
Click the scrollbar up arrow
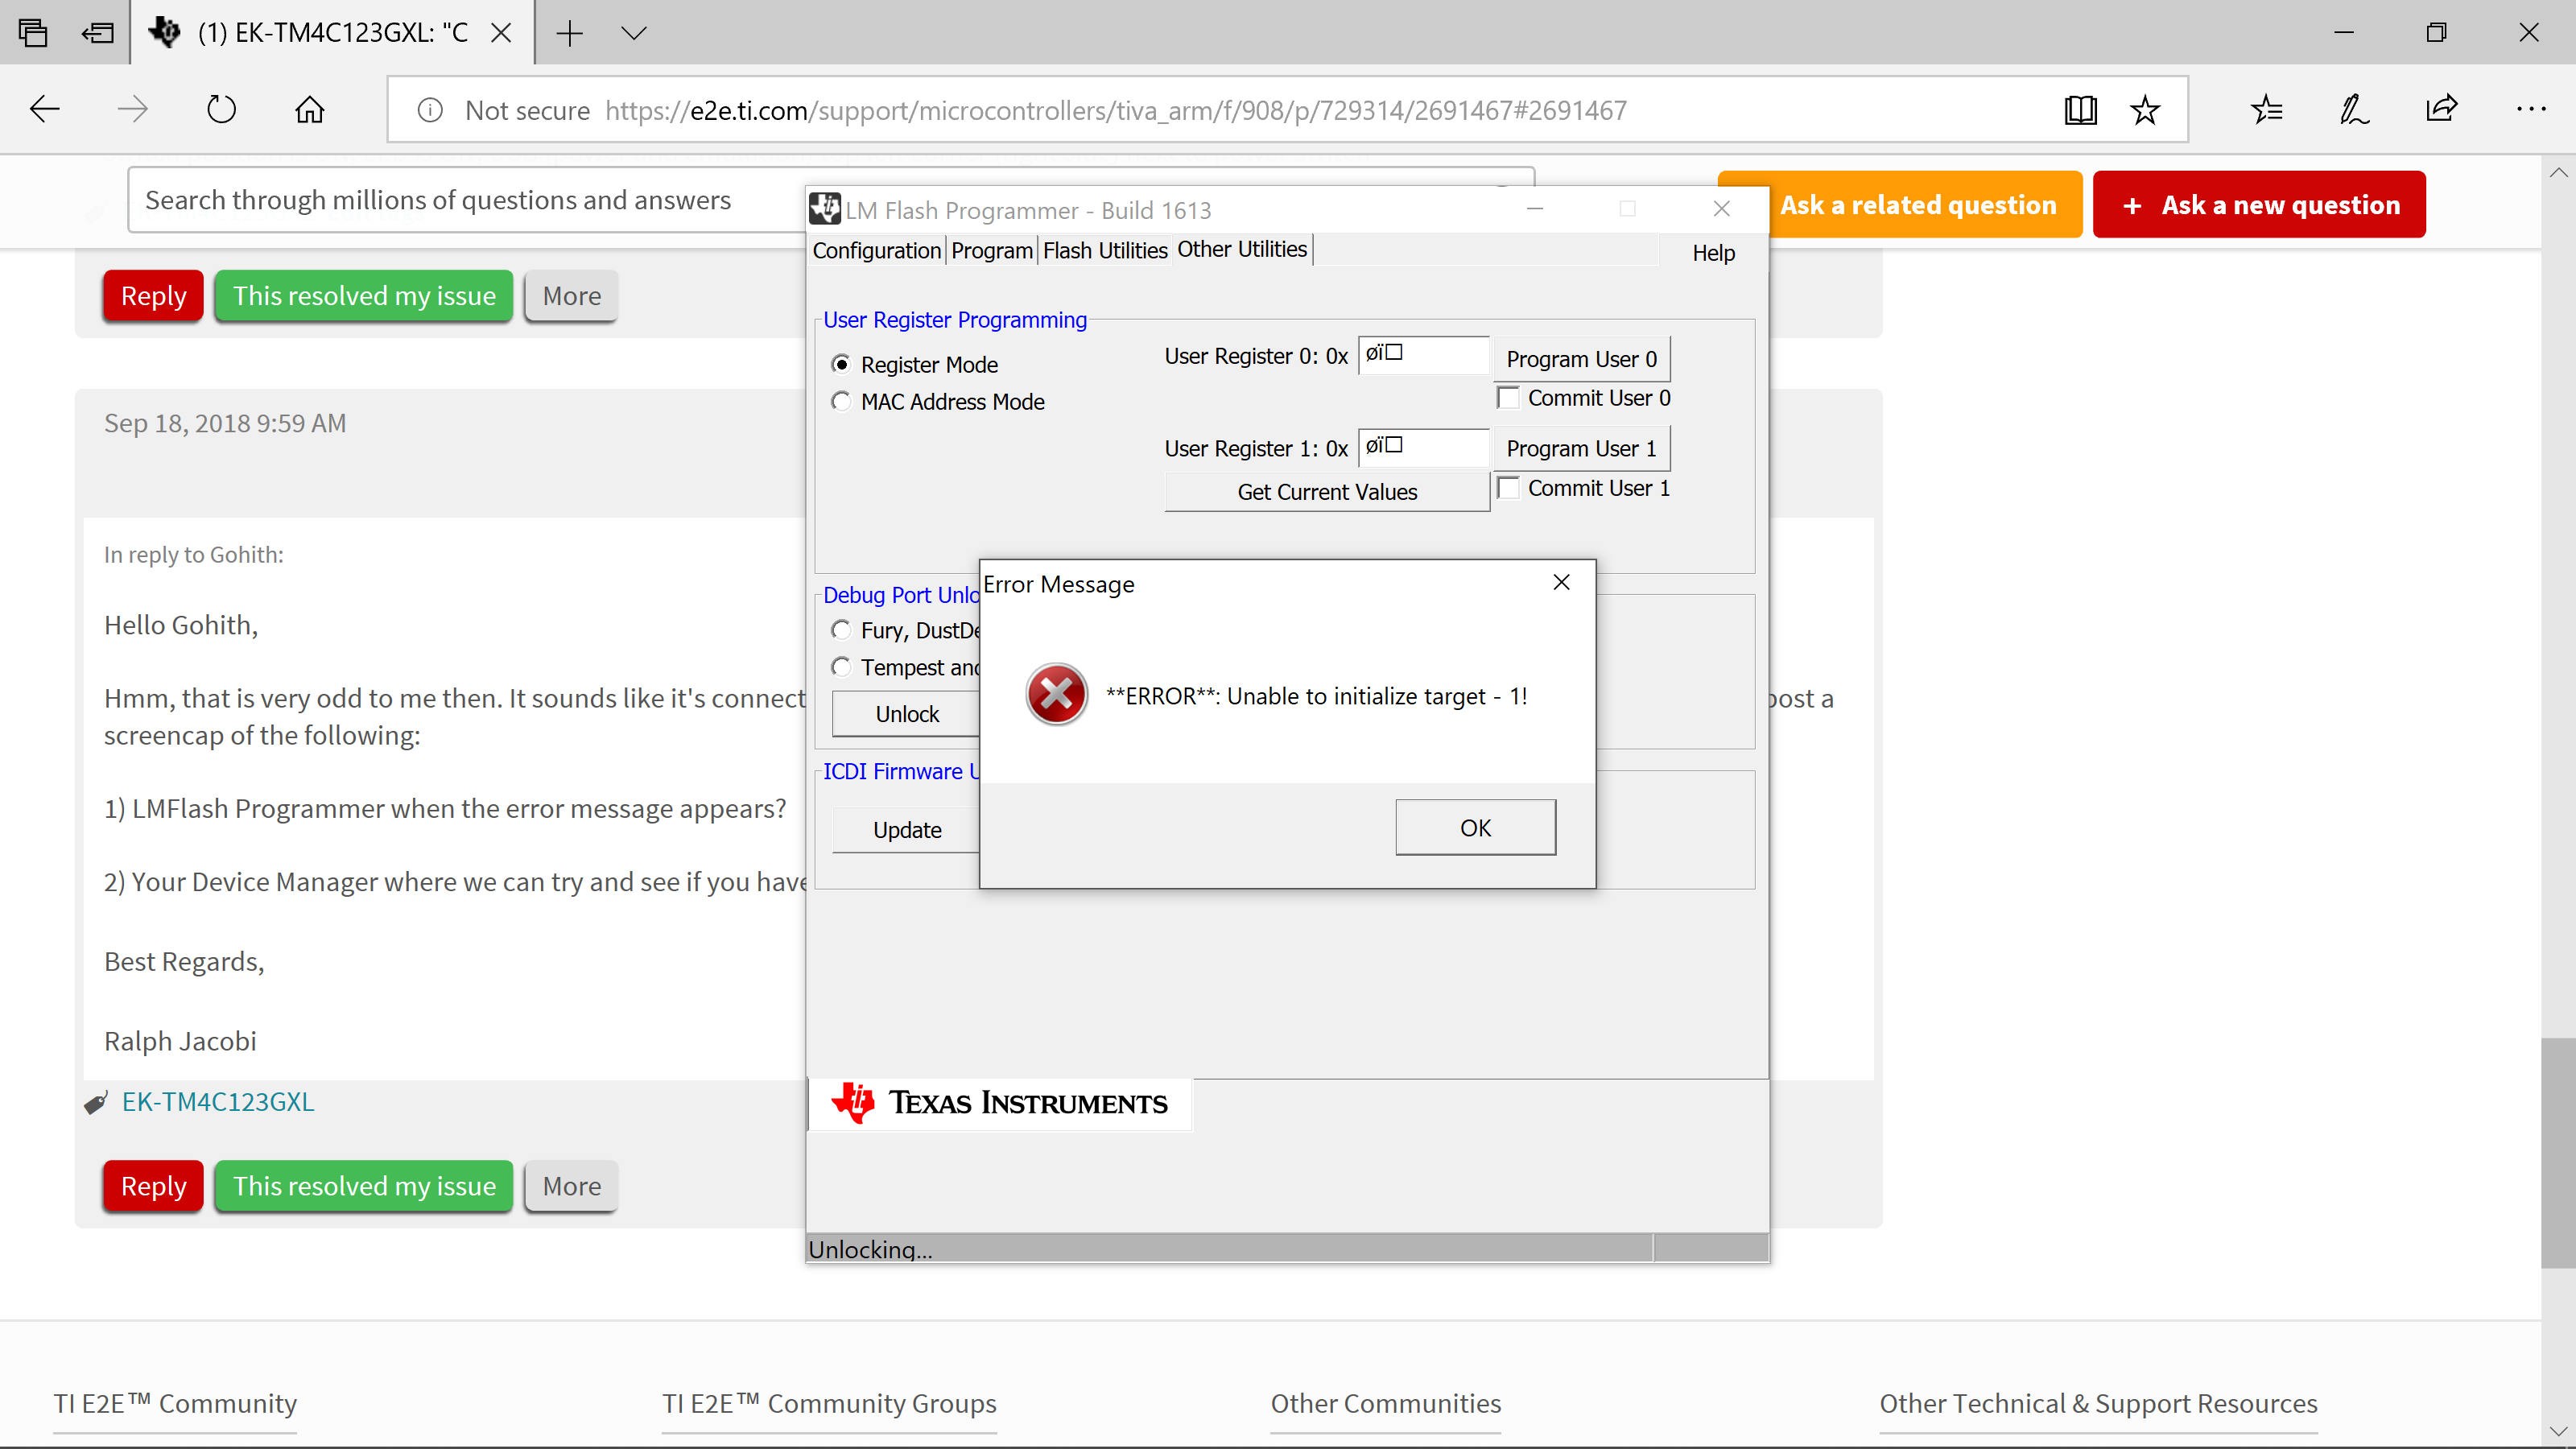(x=2558, y=172)
